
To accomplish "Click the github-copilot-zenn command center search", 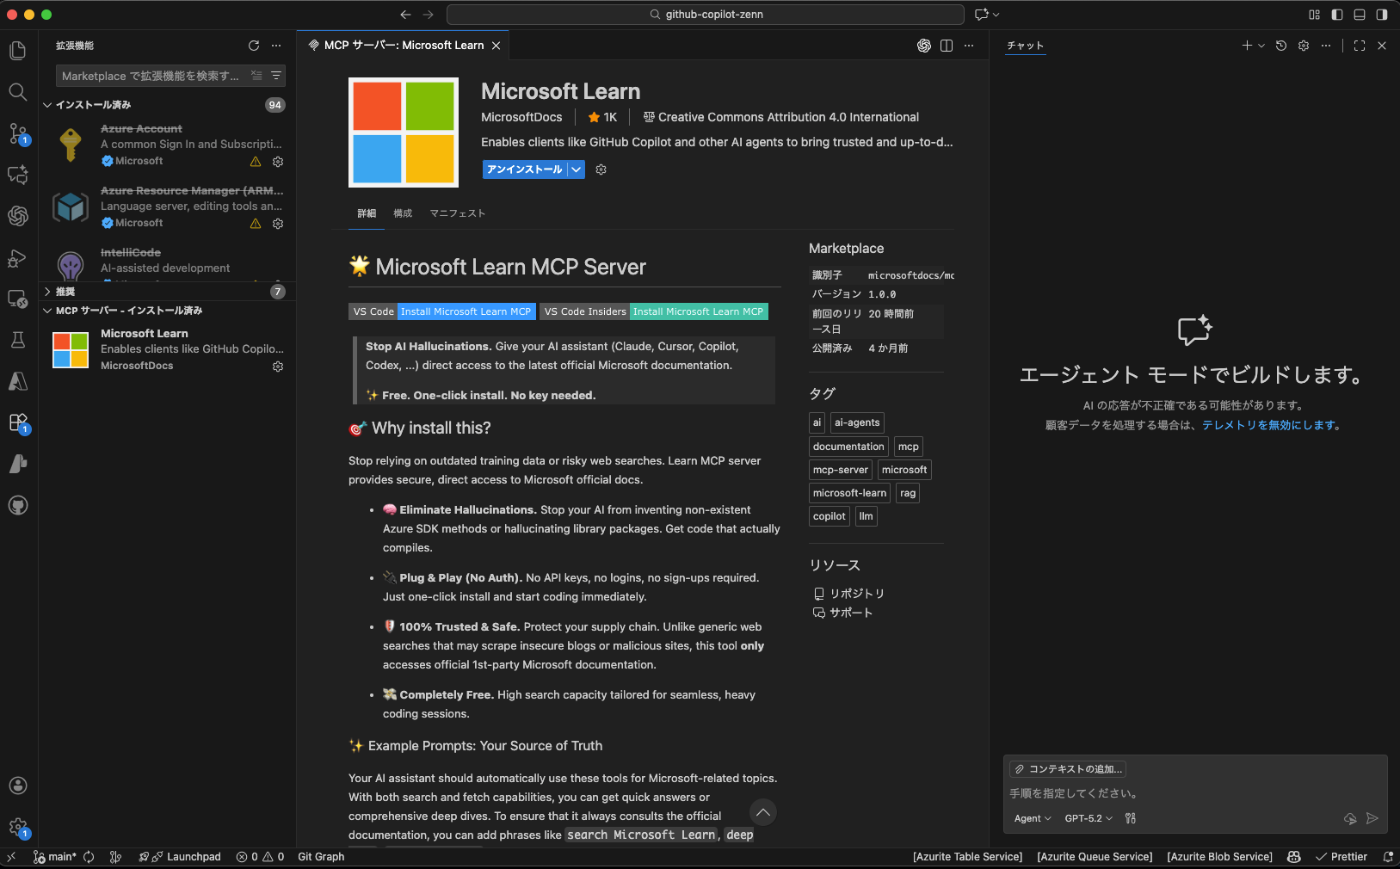I will click(705, 15).
